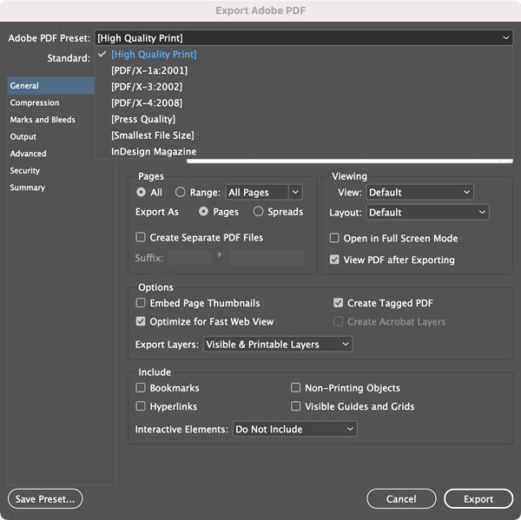Enable the Hyperlinks checkbox
The height and width of the screenshot is (520, 521).
pyautogui.click(x=141, y=406)
